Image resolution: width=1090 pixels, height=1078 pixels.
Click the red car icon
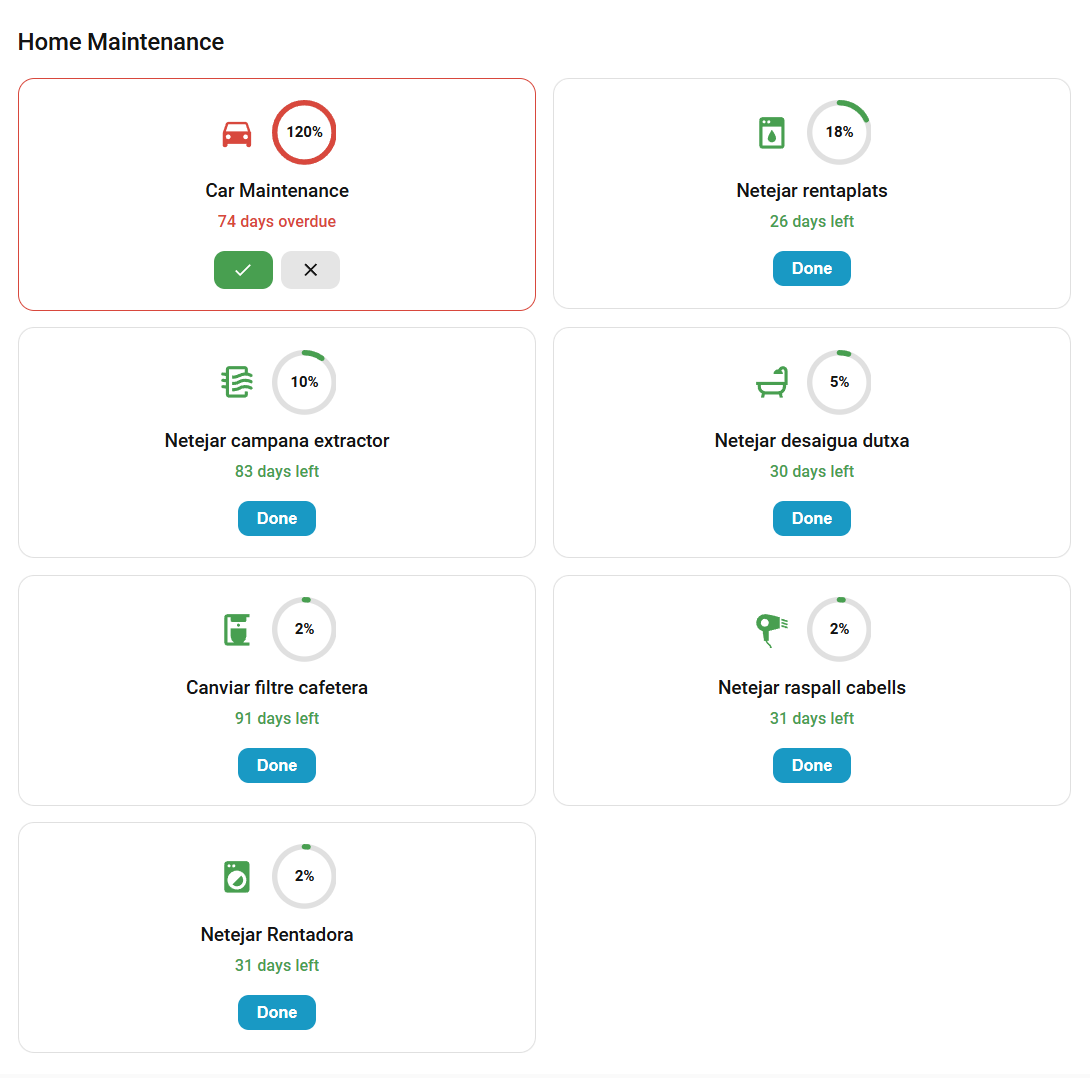(x=237, y=133)
